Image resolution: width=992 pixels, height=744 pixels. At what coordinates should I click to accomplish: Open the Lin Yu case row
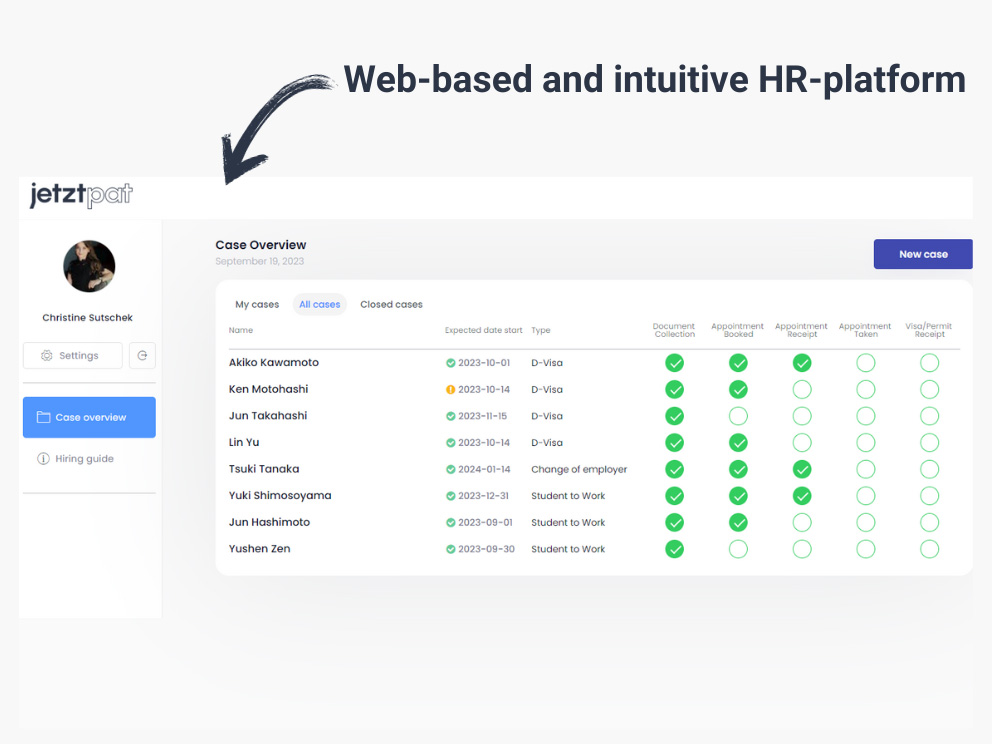click(x=594, y=442)
